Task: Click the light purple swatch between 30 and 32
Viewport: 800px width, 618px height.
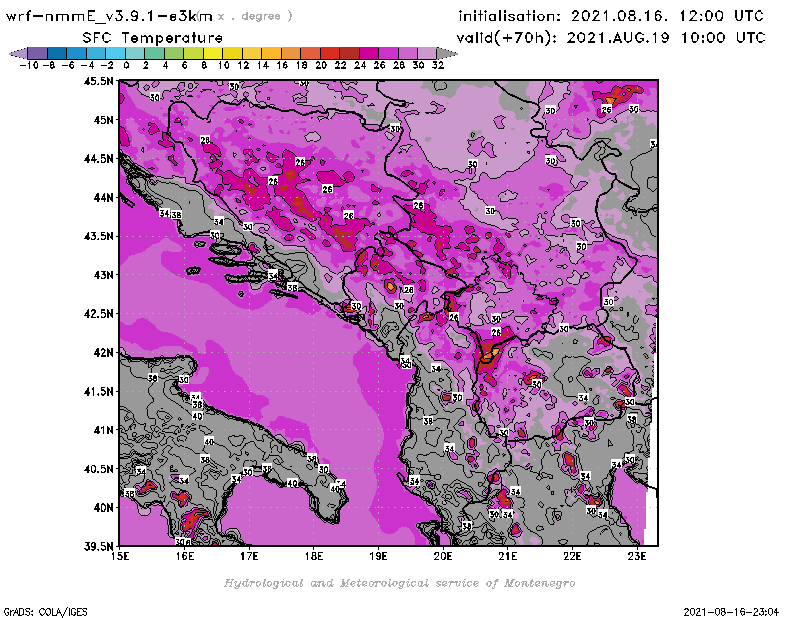Action: (x=427, y=53)
